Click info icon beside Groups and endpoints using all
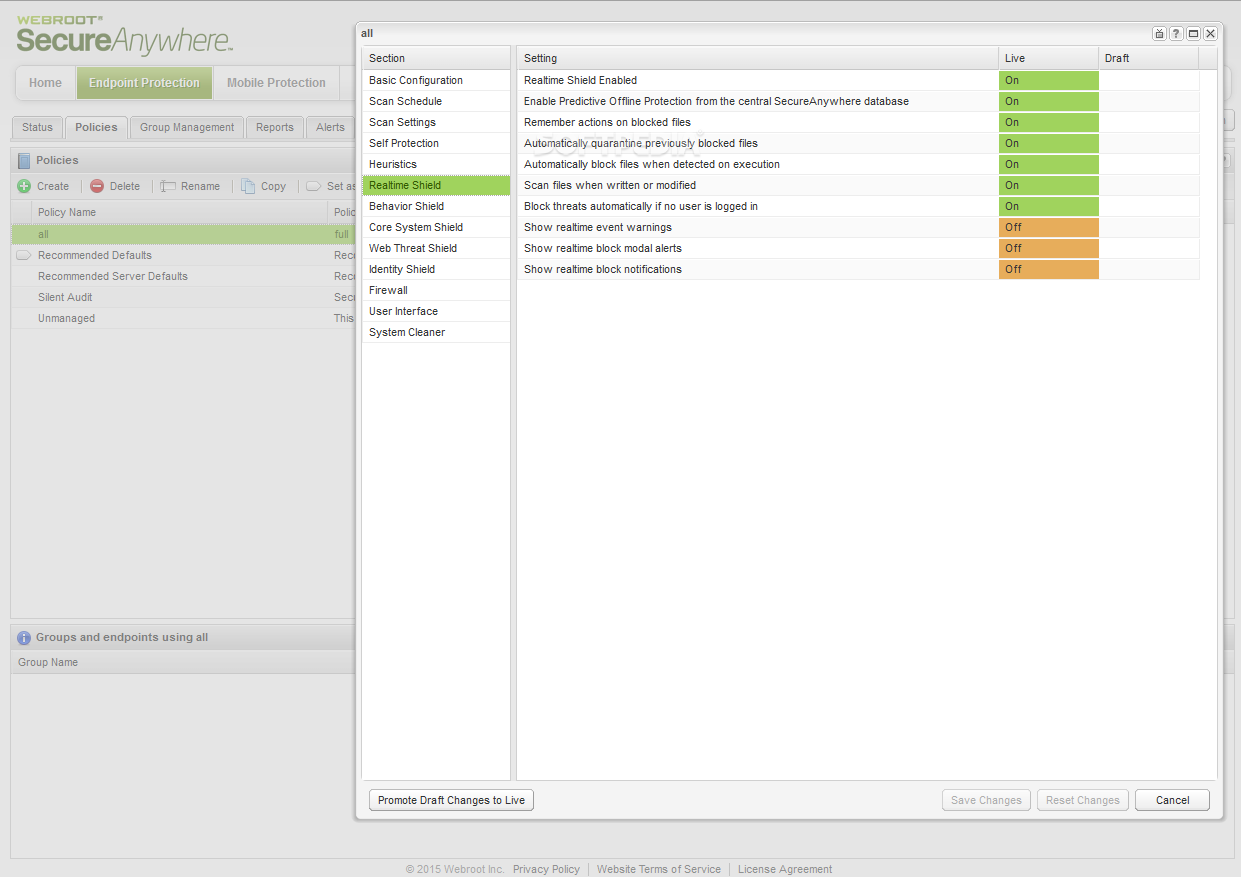Viewport: 1241px width, 877px height. click(24, 637)
